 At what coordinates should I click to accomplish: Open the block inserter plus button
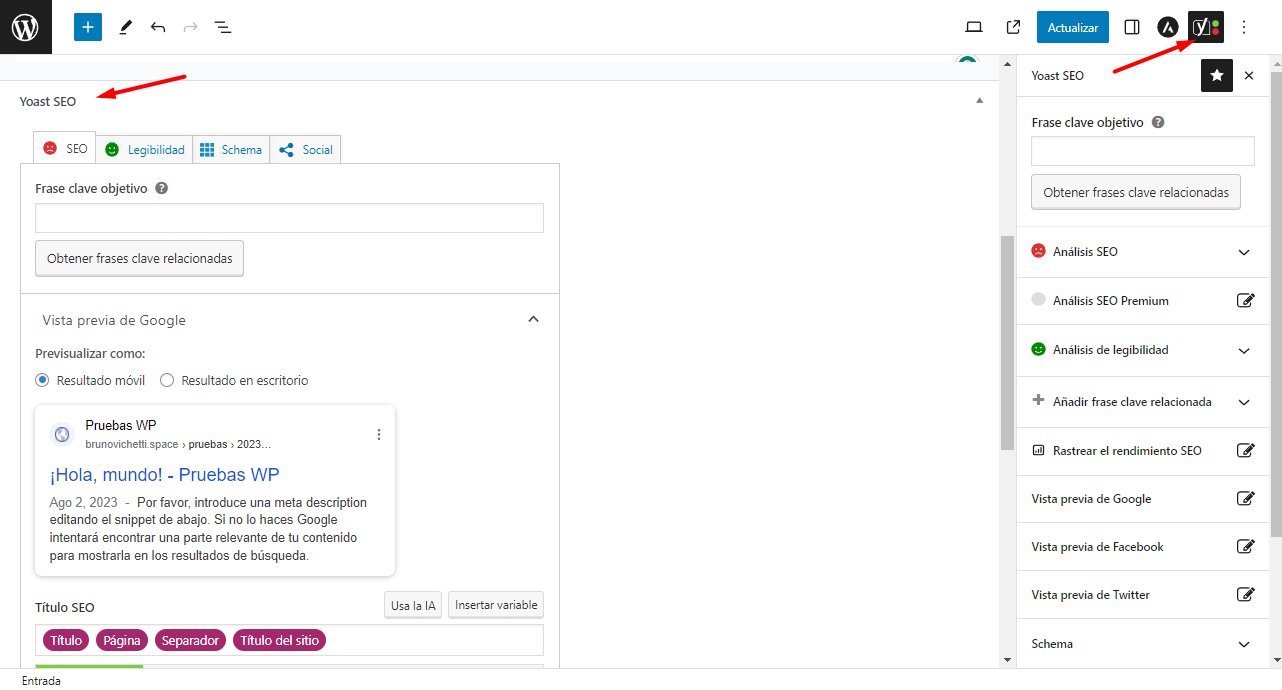88,27
